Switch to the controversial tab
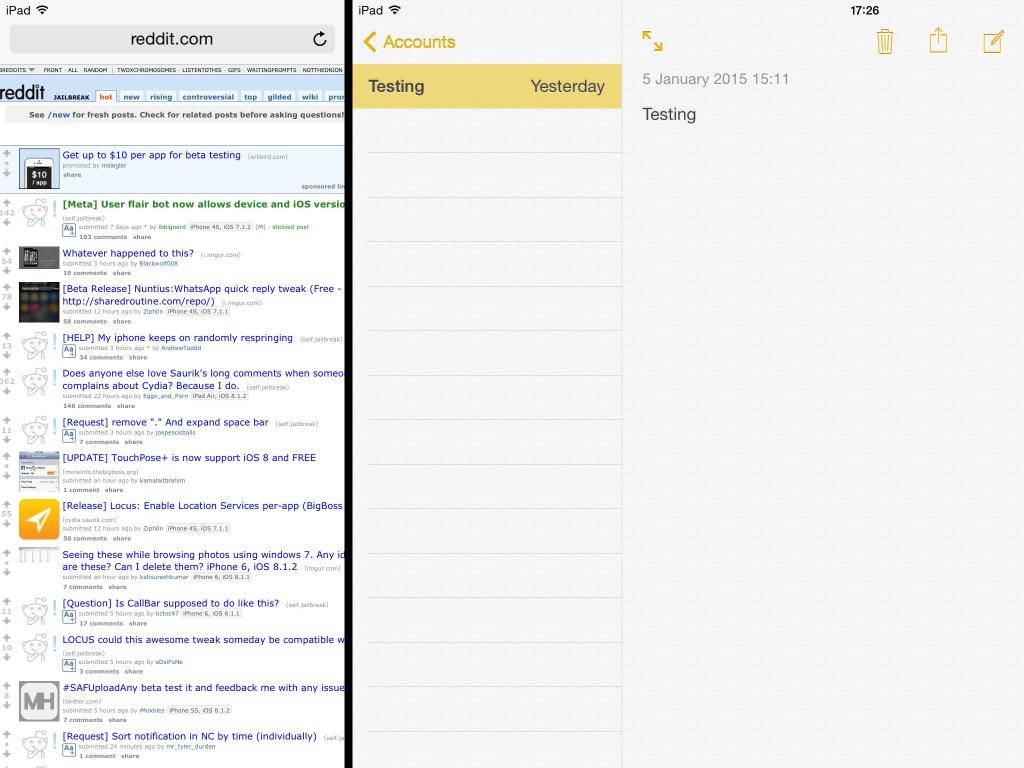This screenshot has width=1024, height=768. [208, 97]
